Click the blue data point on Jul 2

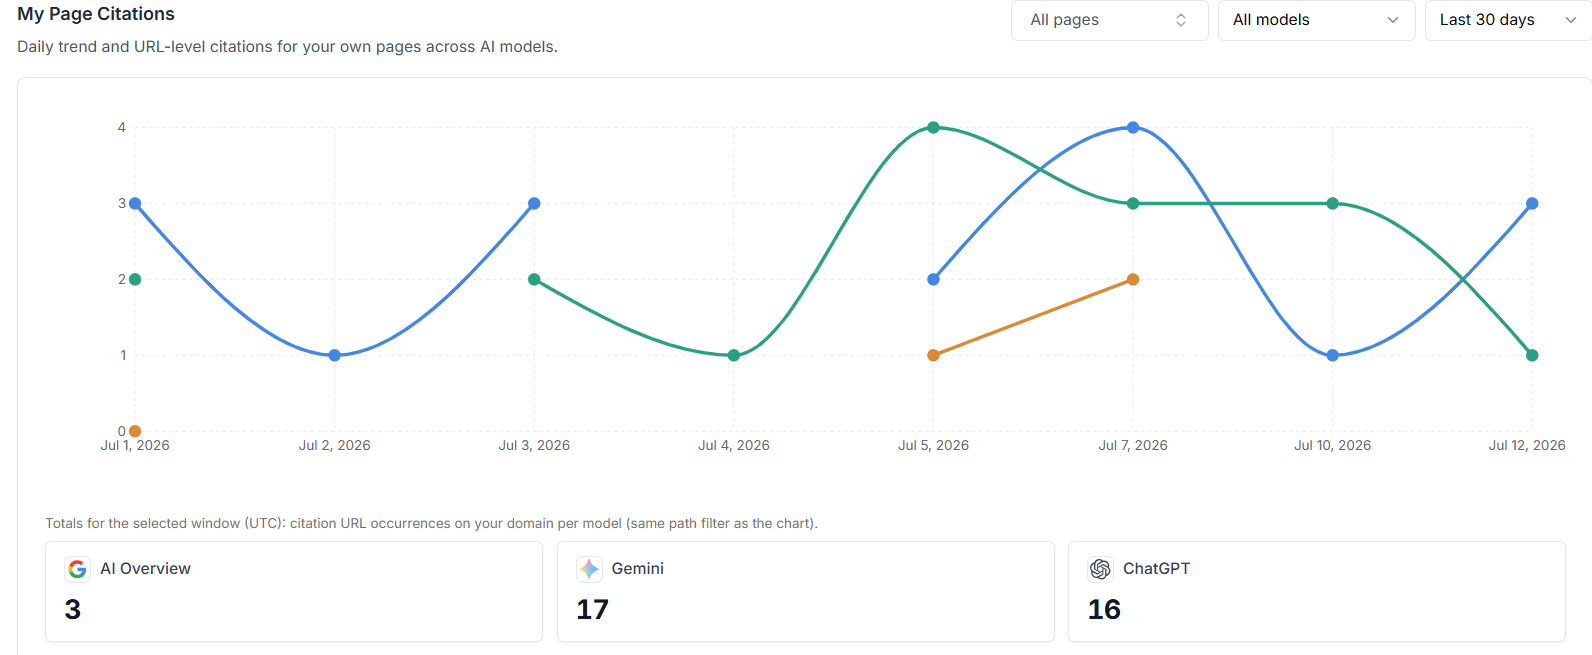click(x=335, y=355)
